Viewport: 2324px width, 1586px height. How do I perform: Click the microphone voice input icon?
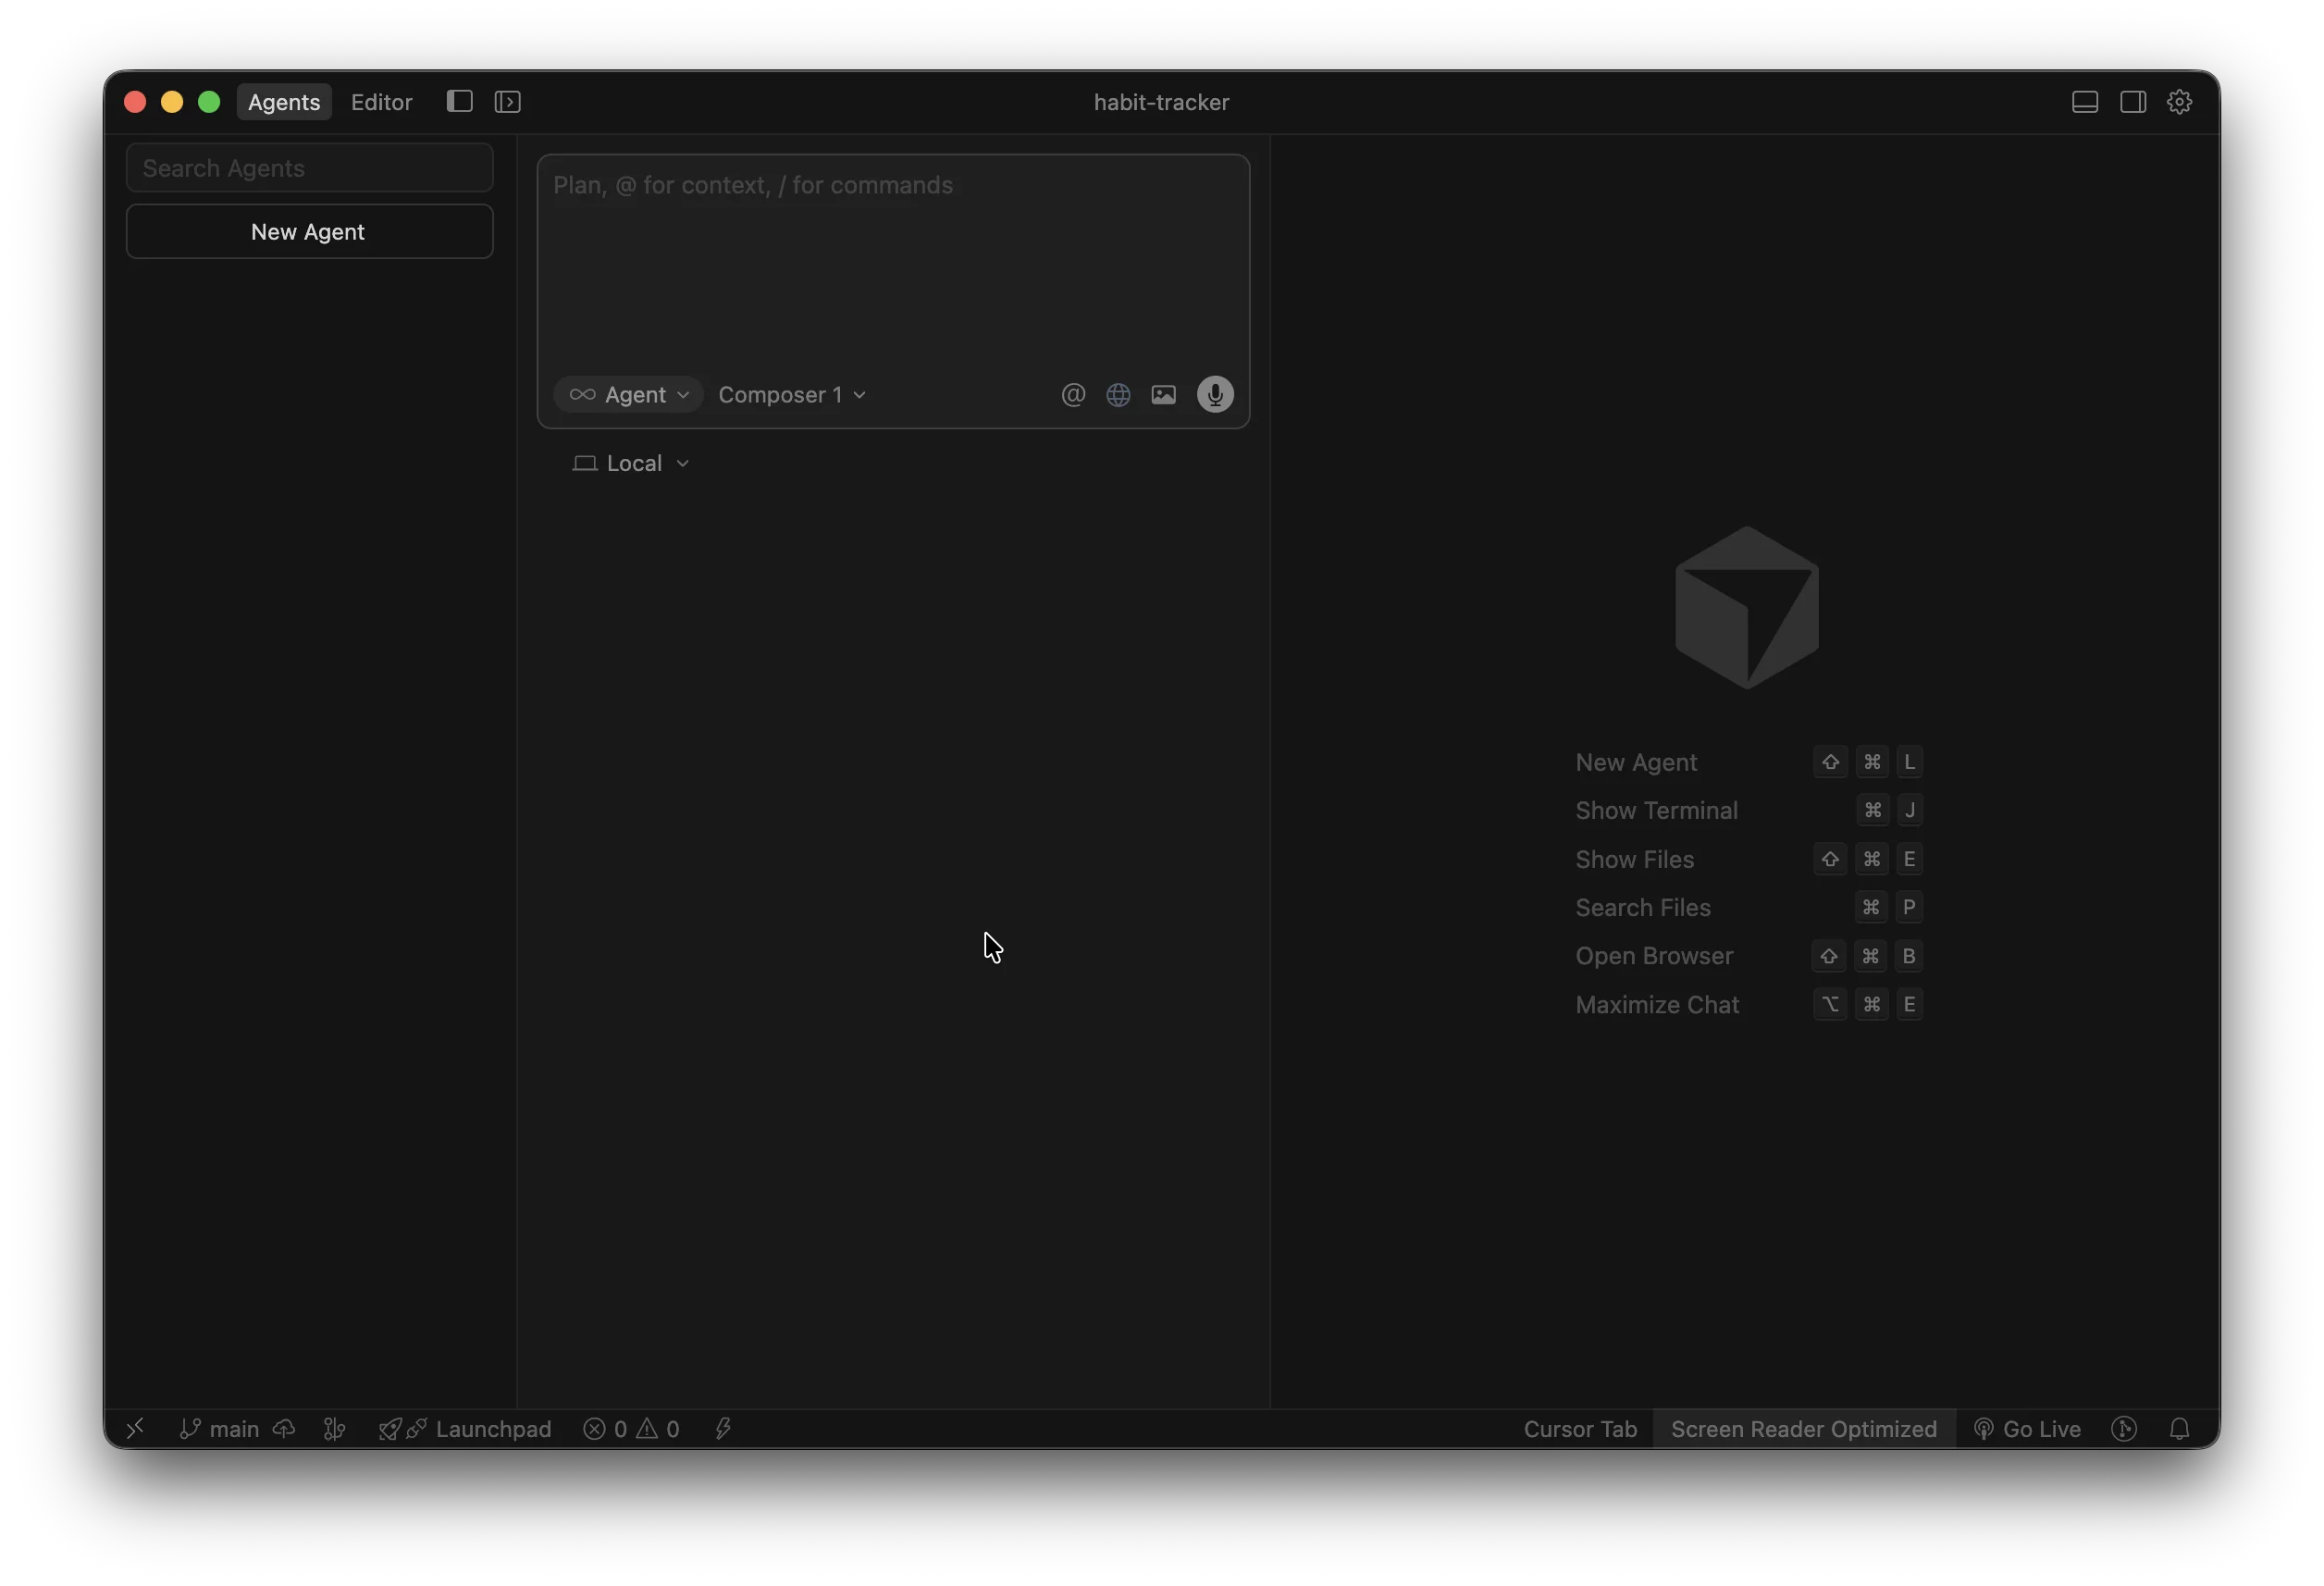click(1215, 395)
